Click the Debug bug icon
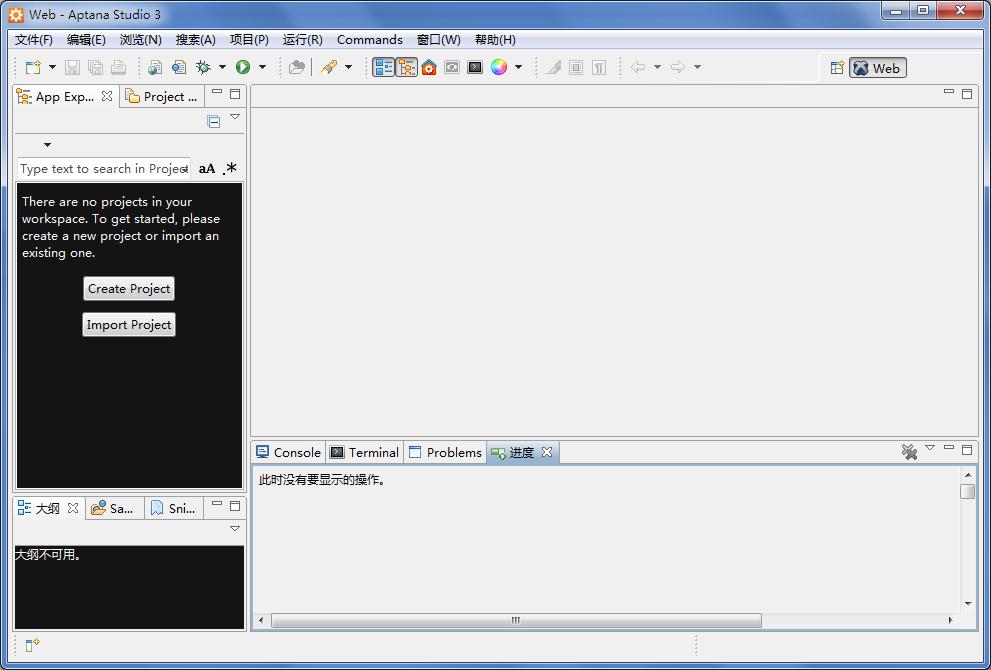 point(203,67)
